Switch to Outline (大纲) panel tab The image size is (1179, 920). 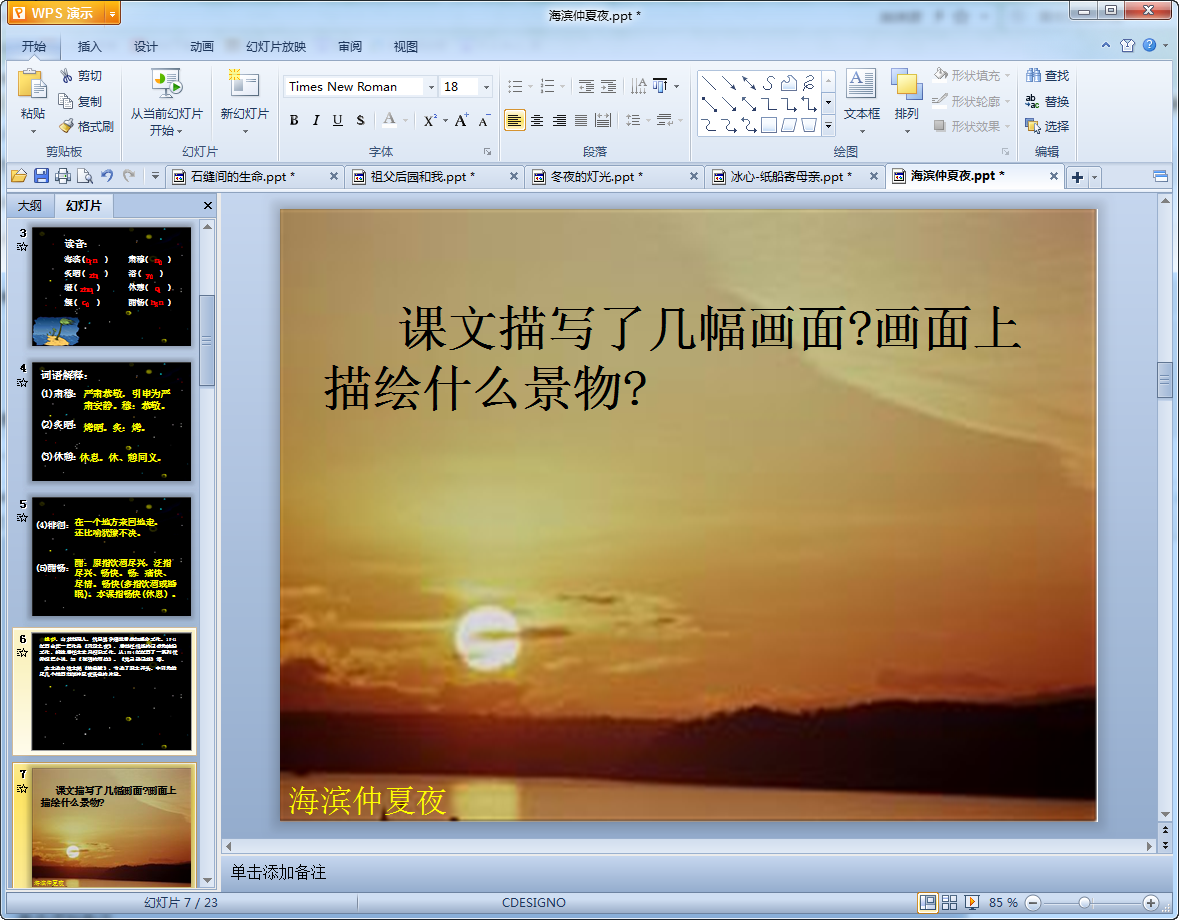30,205
